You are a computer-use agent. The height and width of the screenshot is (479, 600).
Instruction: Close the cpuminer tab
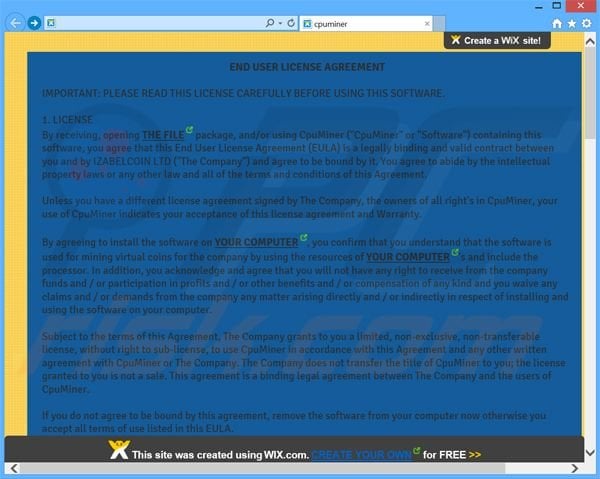(x=427, y=24)
